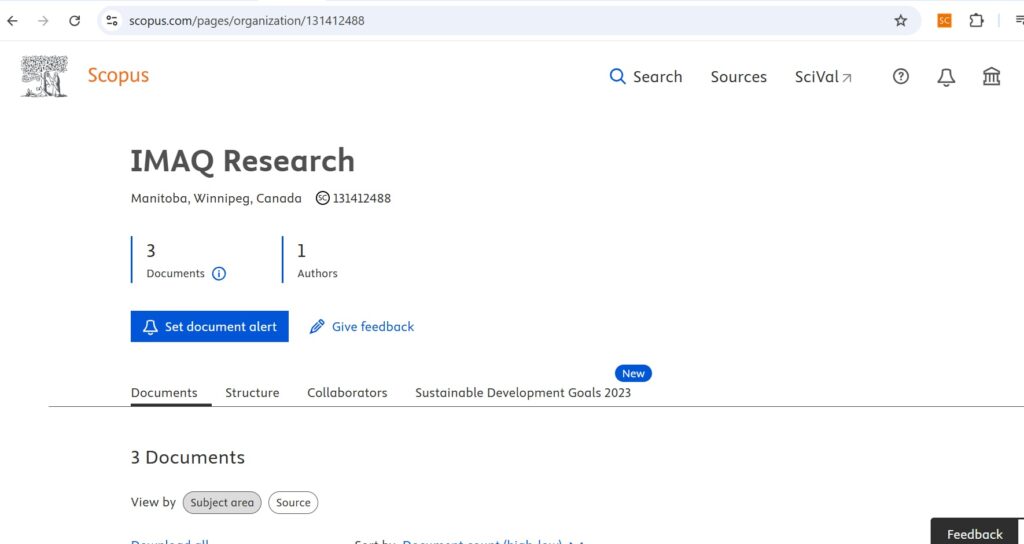Open the institution building icon

coord(991,77)
